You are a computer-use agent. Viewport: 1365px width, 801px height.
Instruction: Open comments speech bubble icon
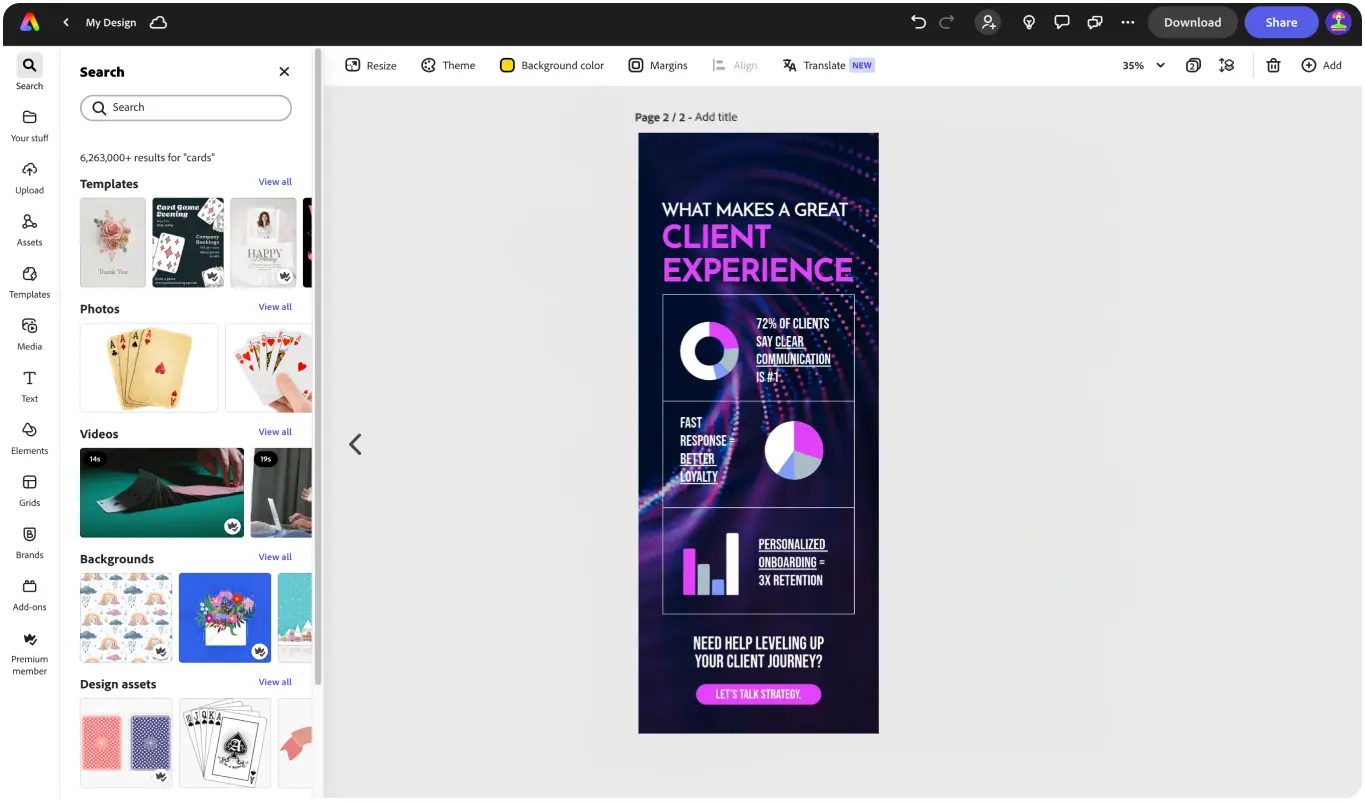pyautogui.click(x=1062, y=22)
